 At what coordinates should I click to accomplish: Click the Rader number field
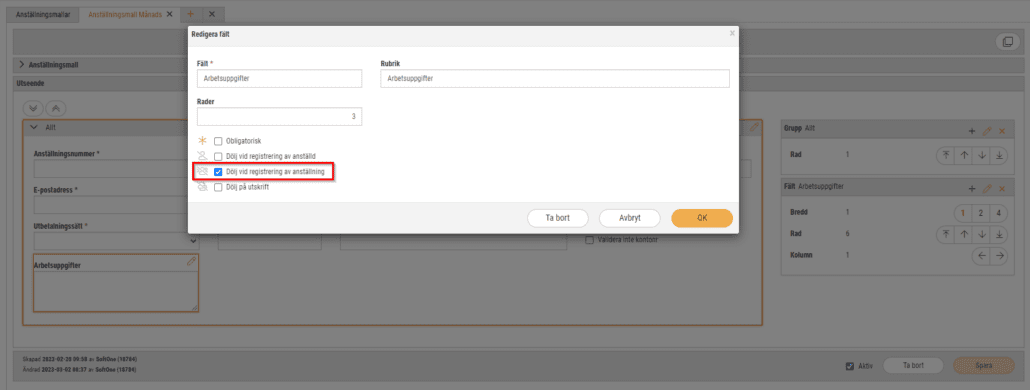280,117
